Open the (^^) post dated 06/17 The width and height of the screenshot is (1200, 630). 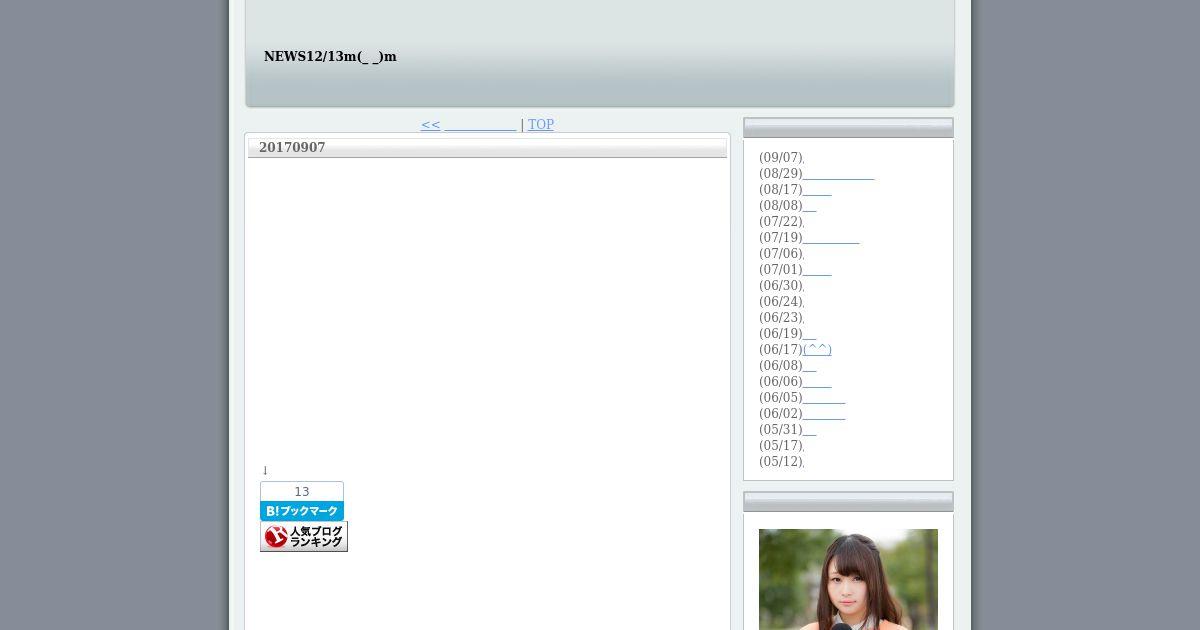pos(817,350)
